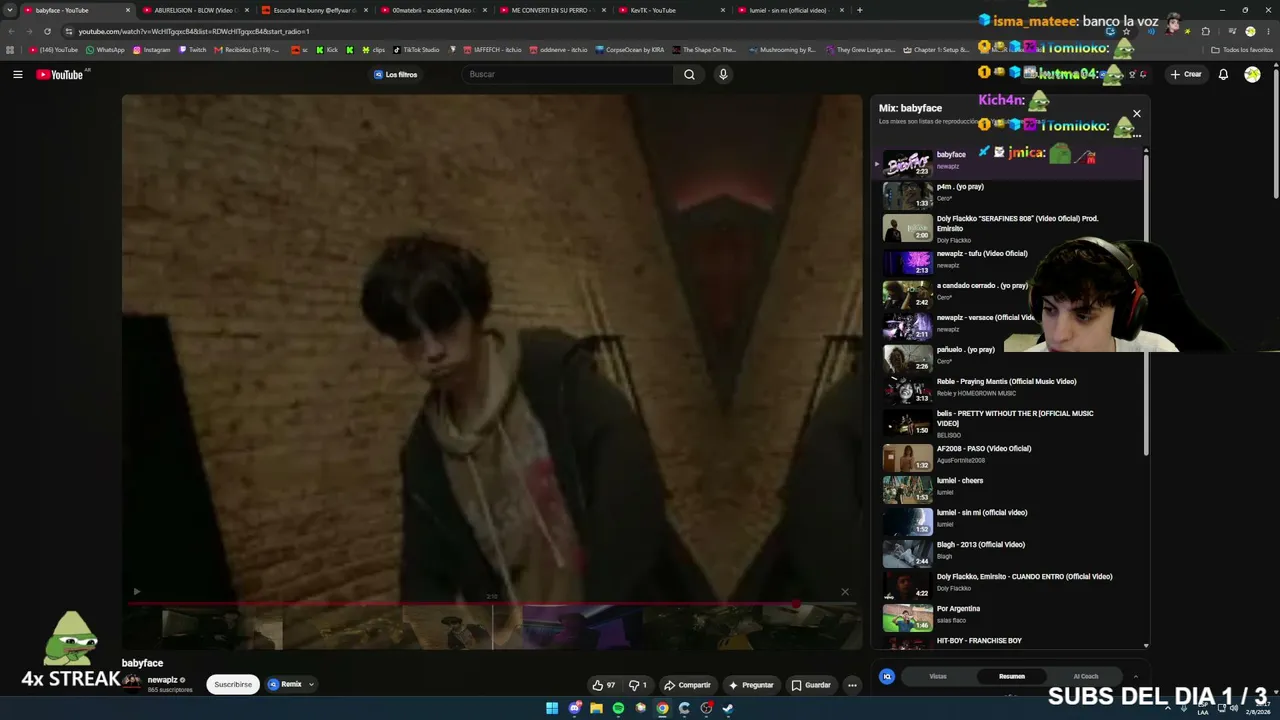Viewport: 1280px width, 720px height.
Task: Seek on the video progress bar
Action: point(491,603)
